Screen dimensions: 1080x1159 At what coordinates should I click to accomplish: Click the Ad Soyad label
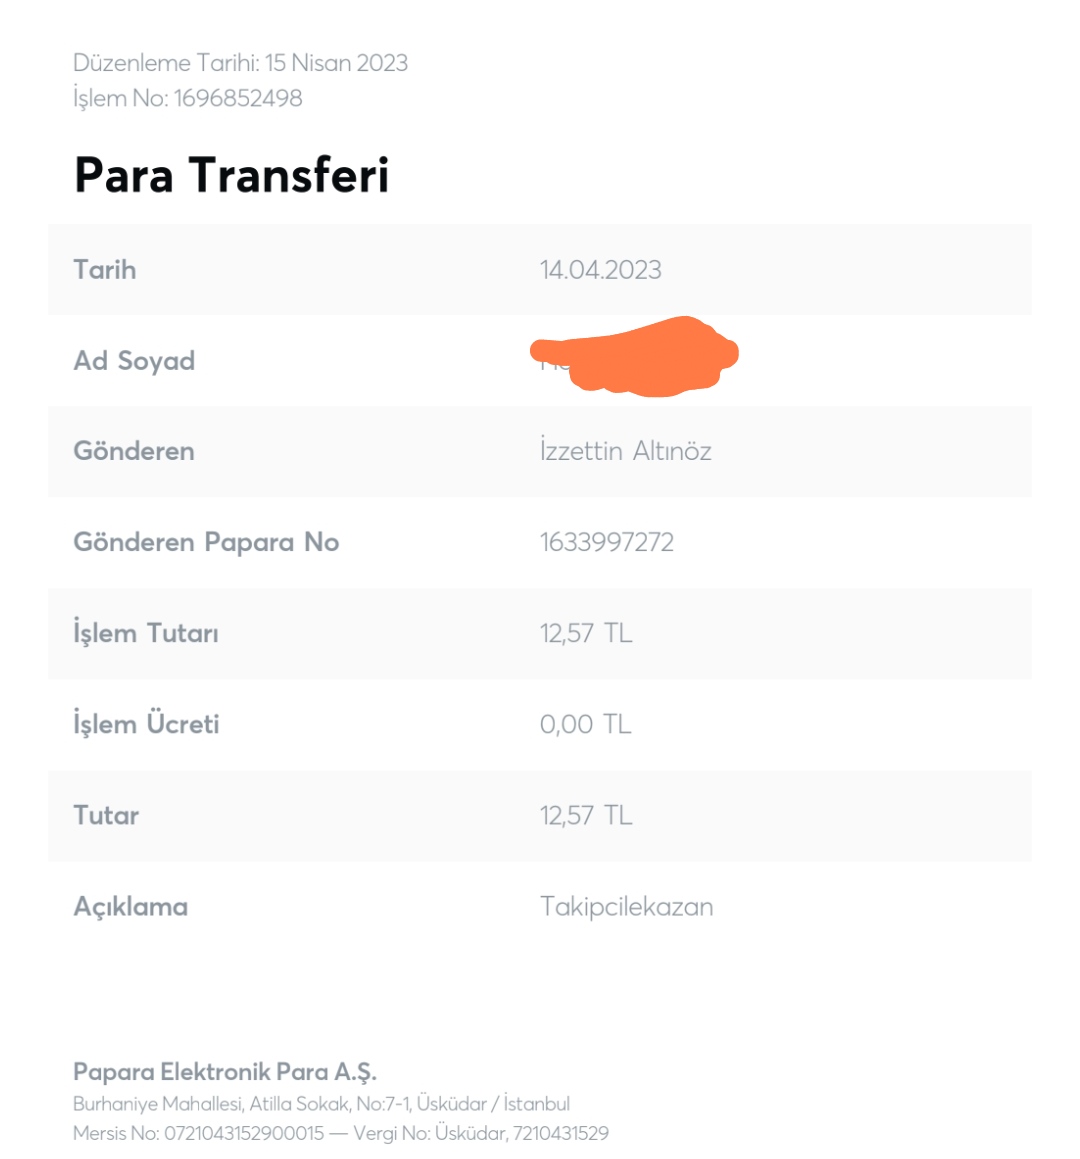point(135,361)
